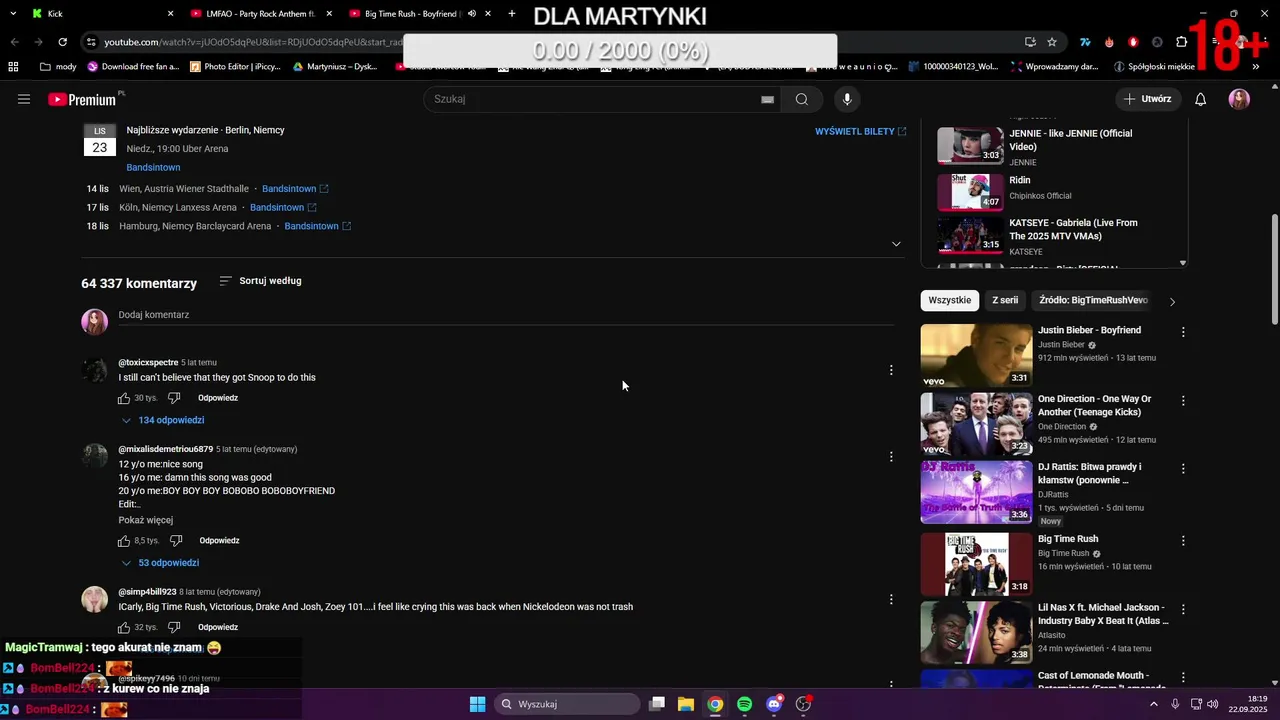Image resolution: width=1280 pixels, height=720 pixels.
Task: Open Bandsintown link for Wien event
Action: 295,189
